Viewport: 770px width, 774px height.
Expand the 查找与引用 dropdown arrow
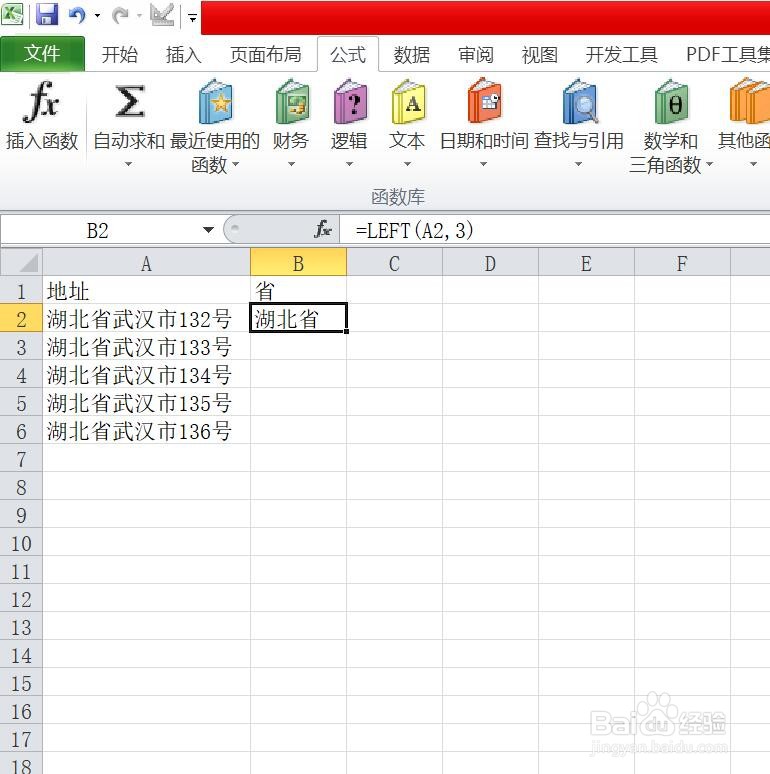click(x=578, y=164)
